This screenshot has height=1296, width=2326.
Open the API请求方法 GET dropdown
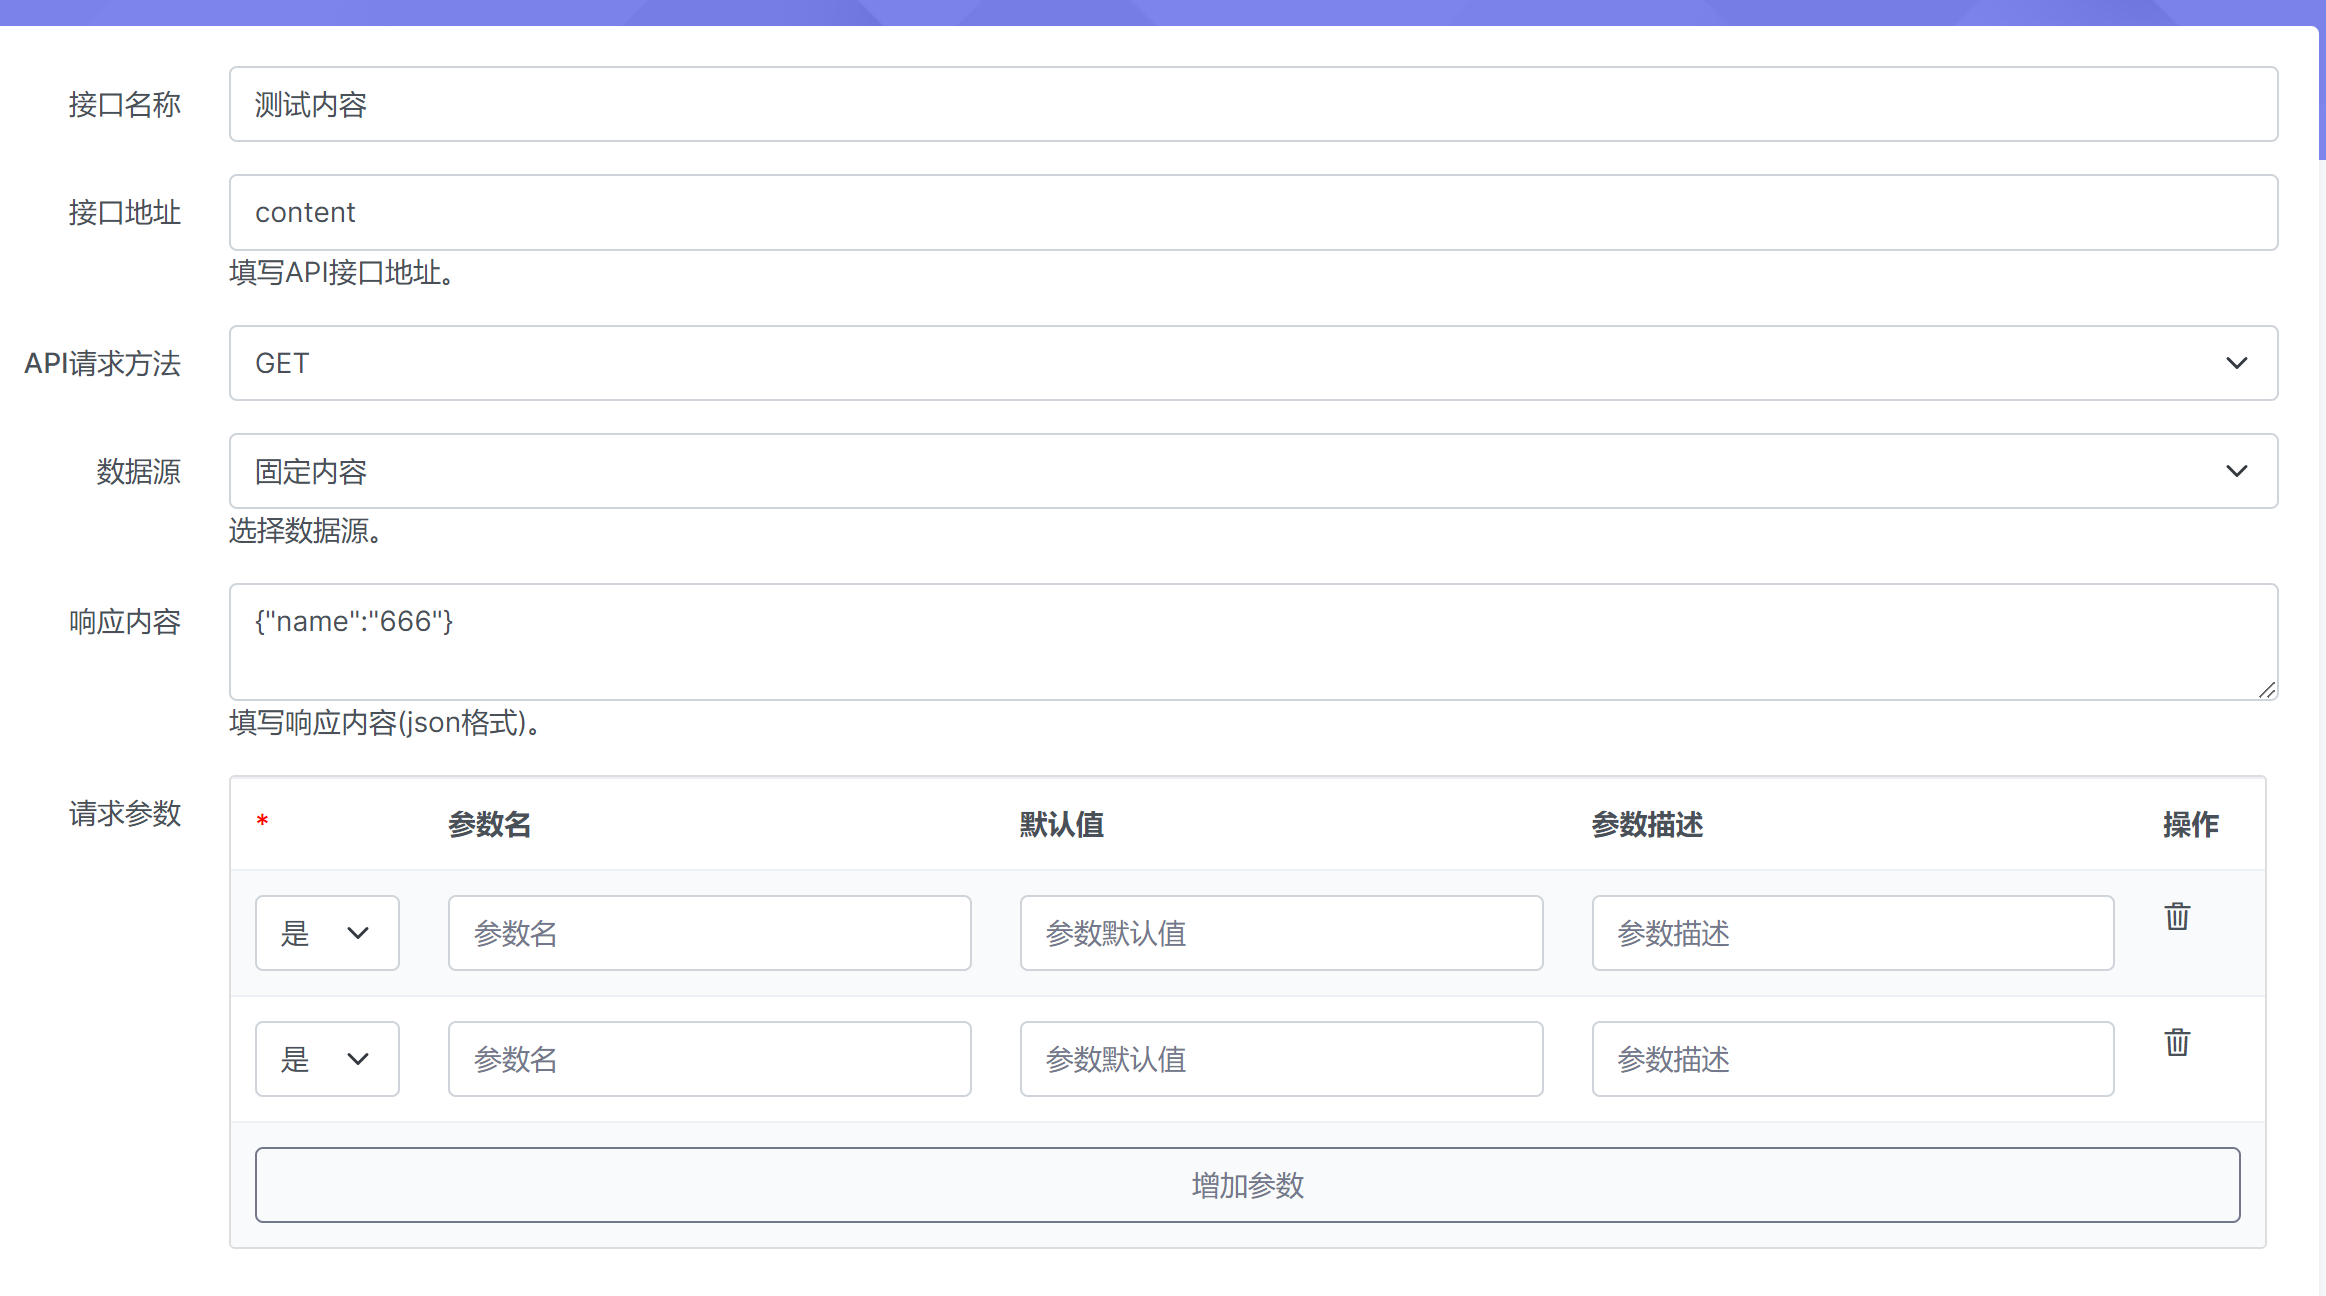1253,363
